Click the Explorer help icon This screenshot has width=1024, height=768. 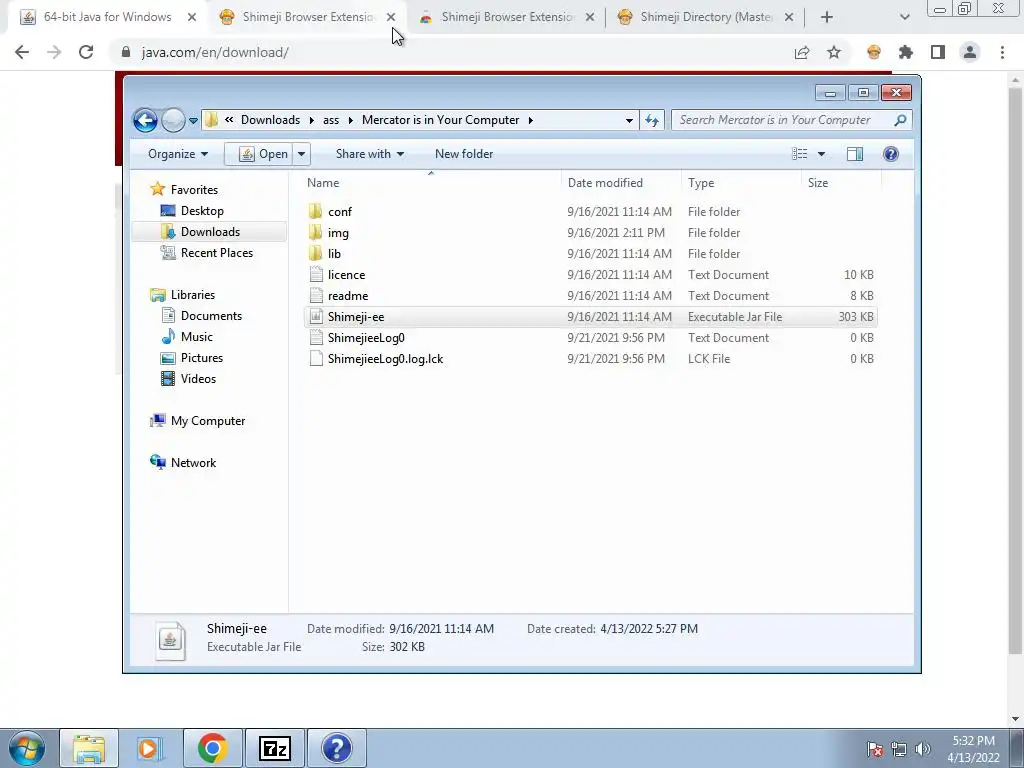(891, 154)
